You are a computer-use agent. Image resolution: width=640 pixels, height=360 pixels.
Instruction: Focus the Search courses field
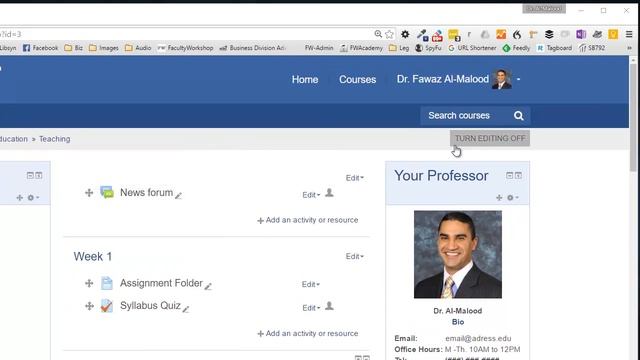pos(465,116)
